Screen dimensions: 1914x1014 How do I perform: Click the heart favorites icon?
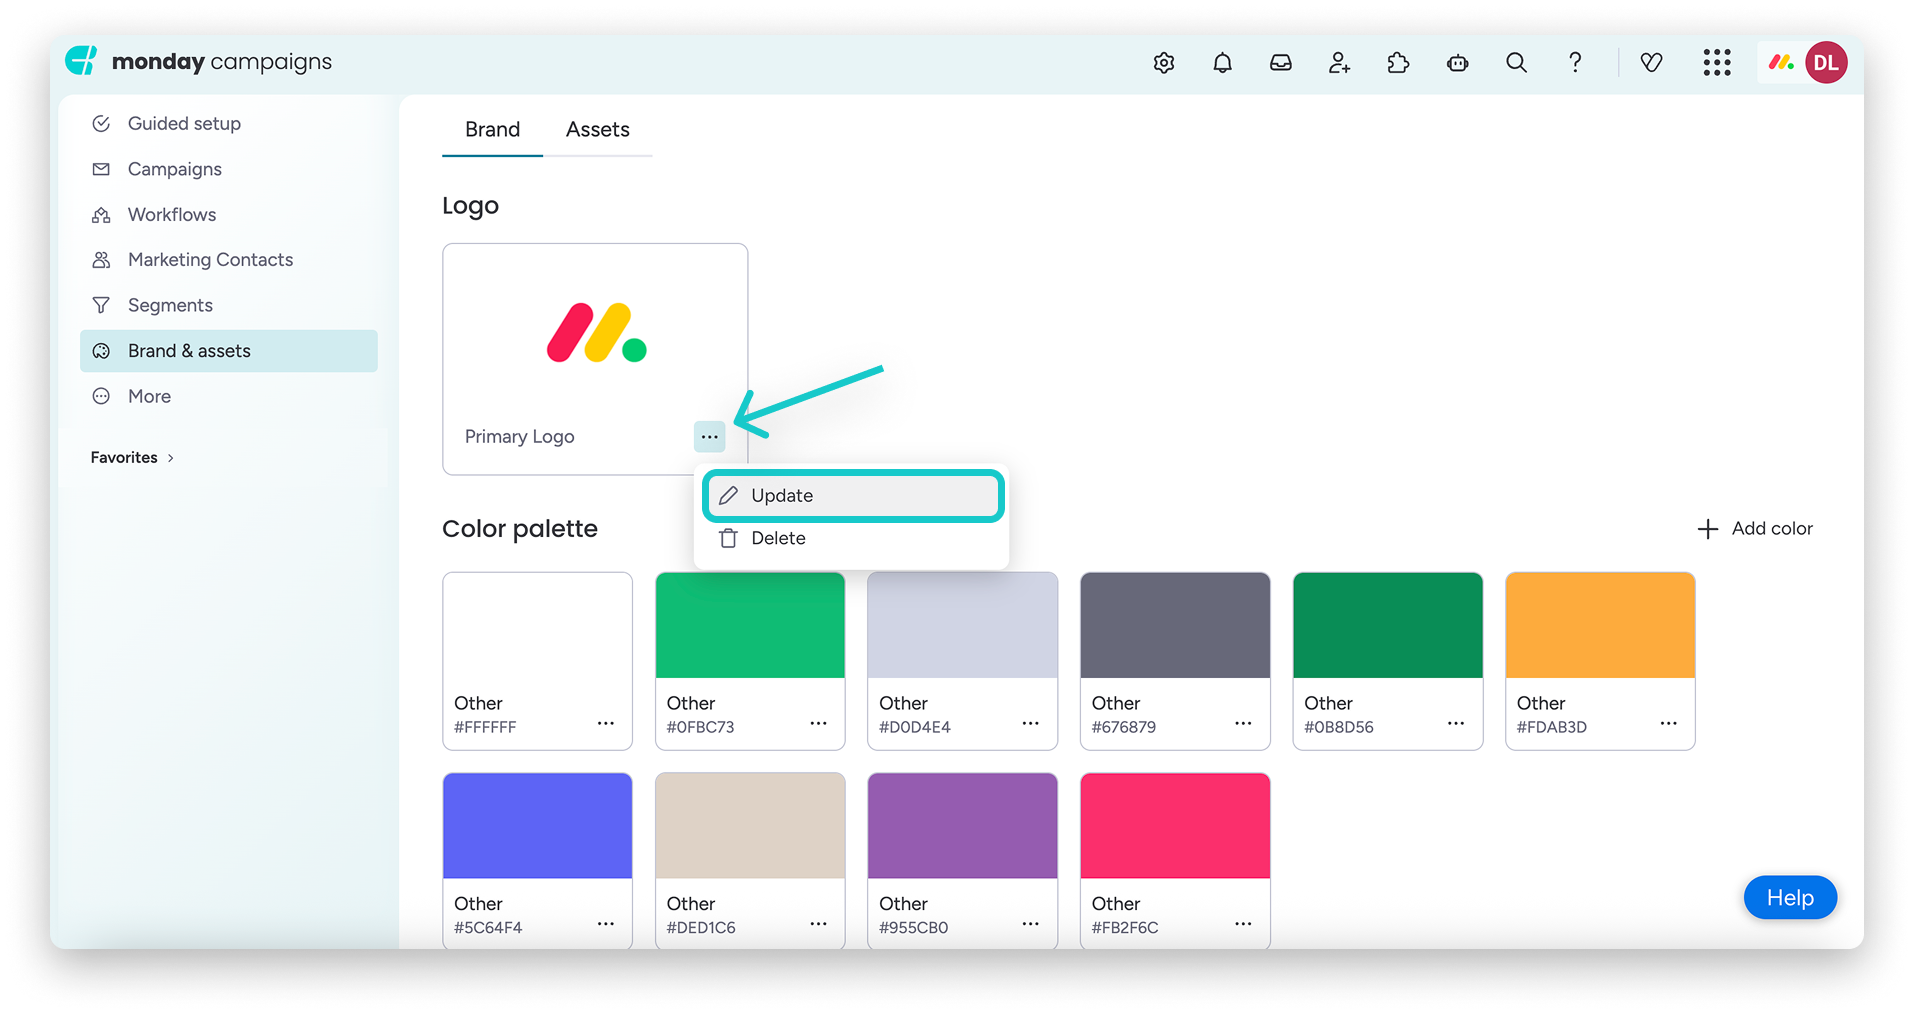pyautogui.click(x=1652, y=63)
